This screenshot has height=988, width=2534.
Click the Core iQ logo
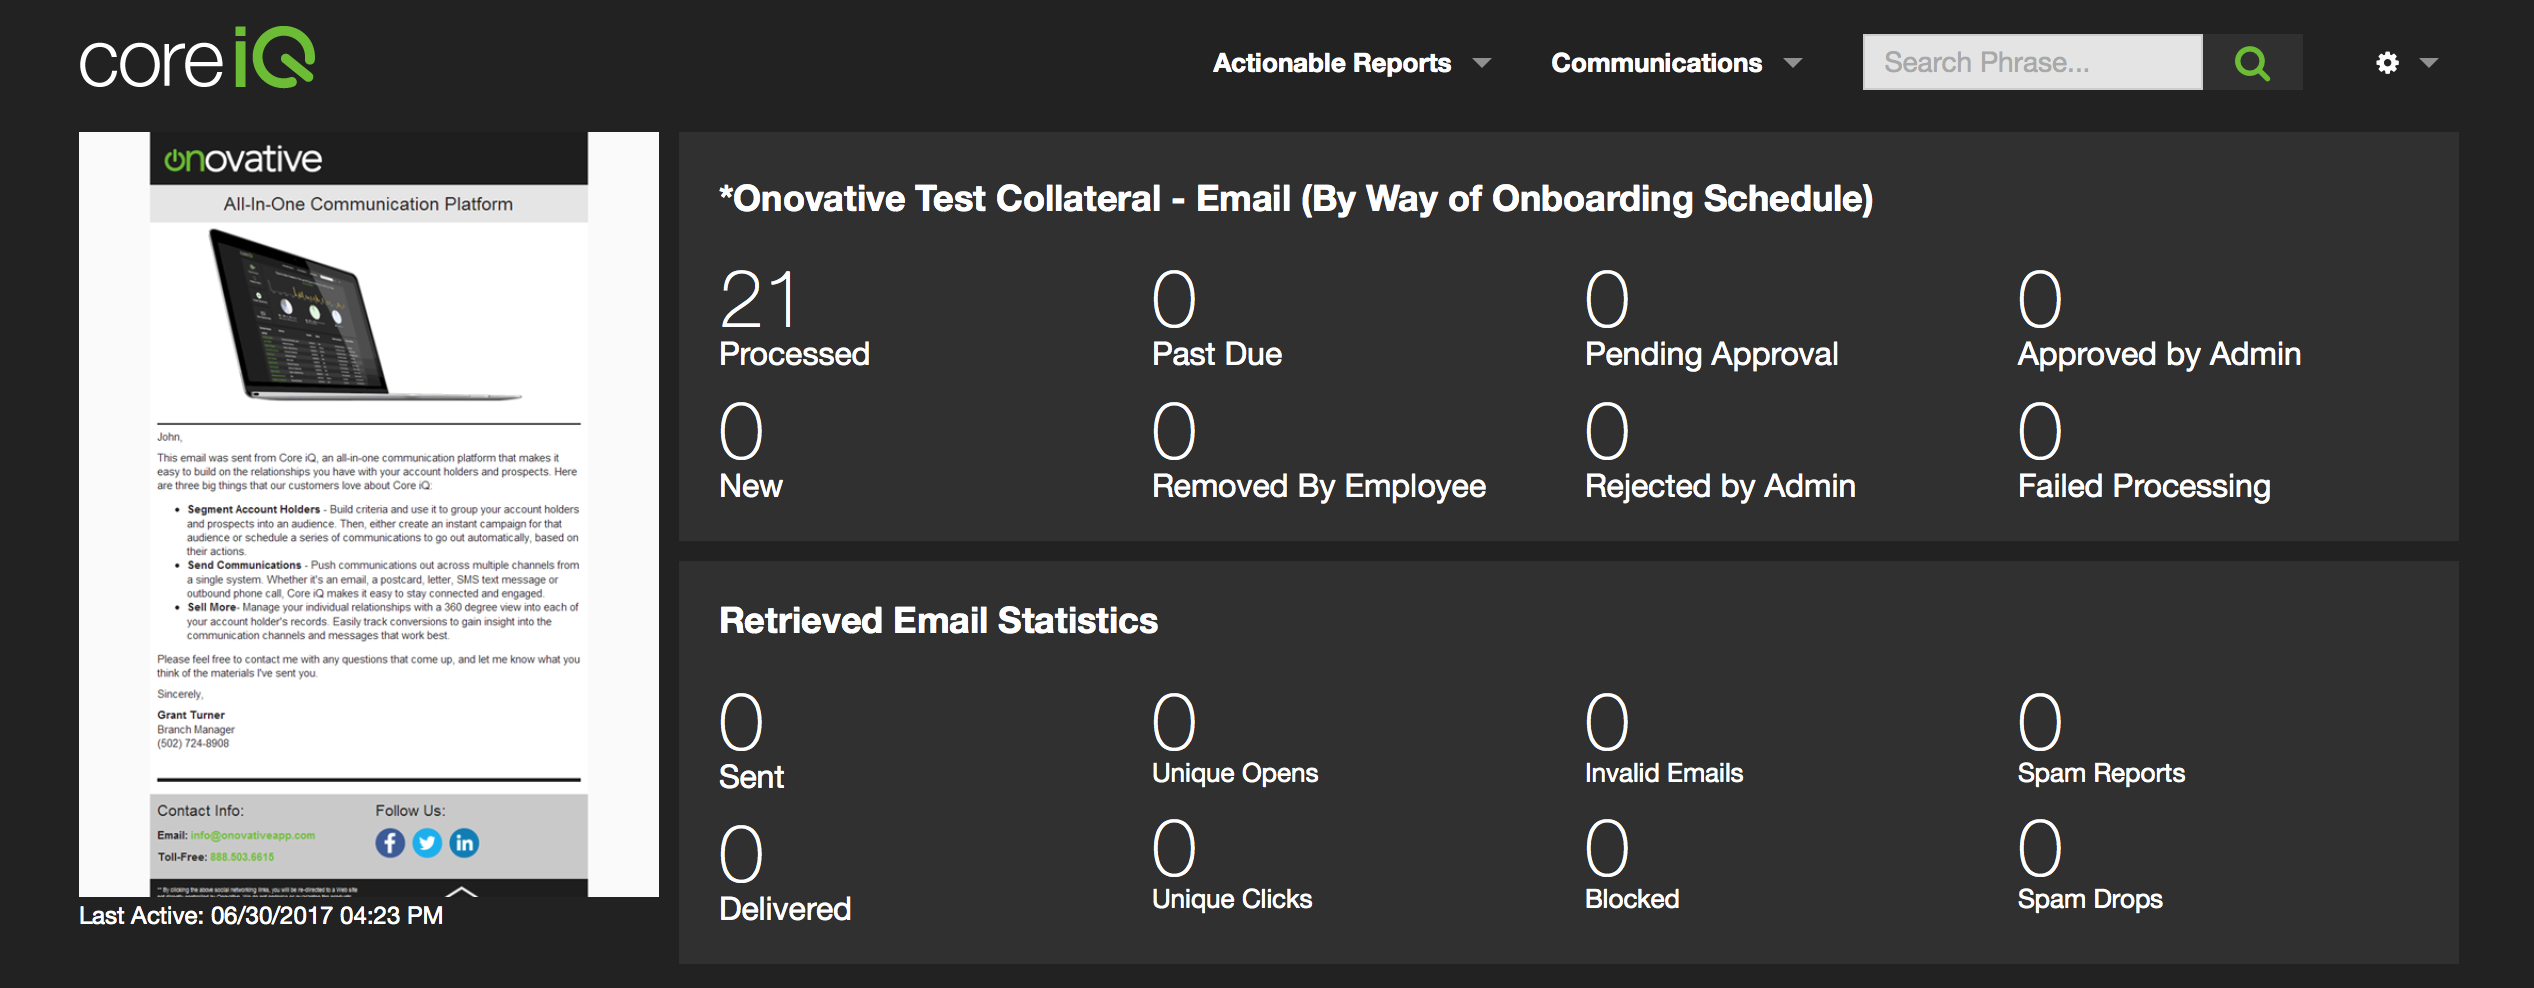tap(197, 59)
